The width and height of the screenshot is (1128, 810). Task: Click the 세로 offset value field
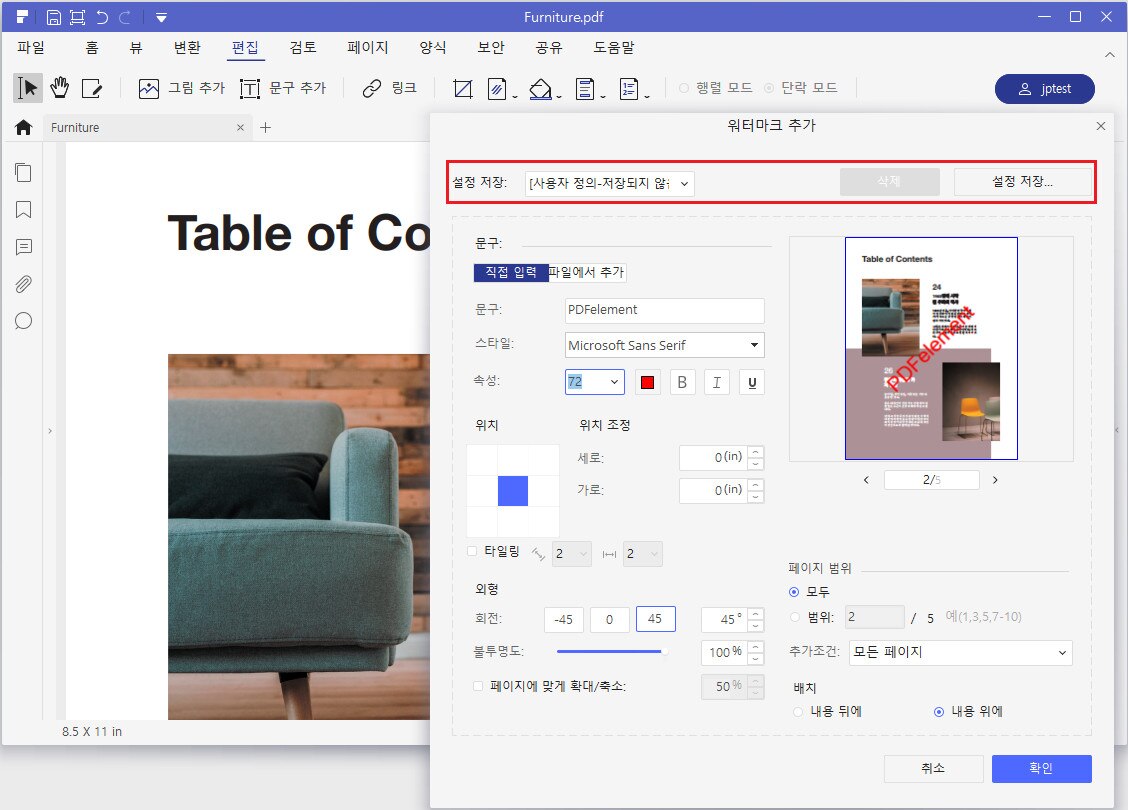coord(713,458)
